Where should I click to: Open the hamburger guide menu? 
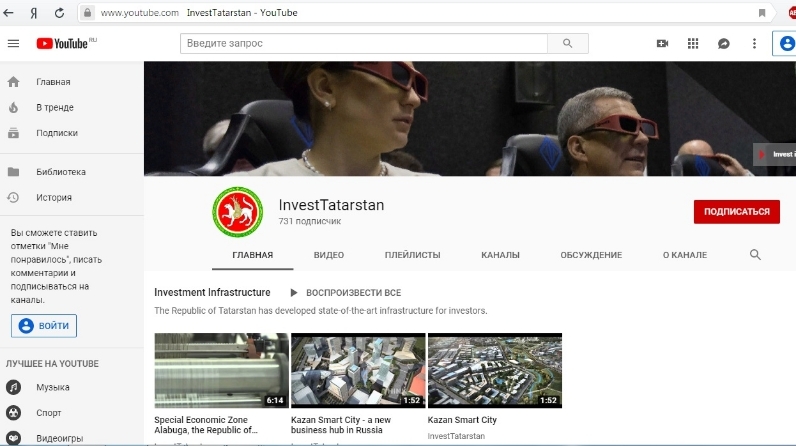(x=13, y=43)
